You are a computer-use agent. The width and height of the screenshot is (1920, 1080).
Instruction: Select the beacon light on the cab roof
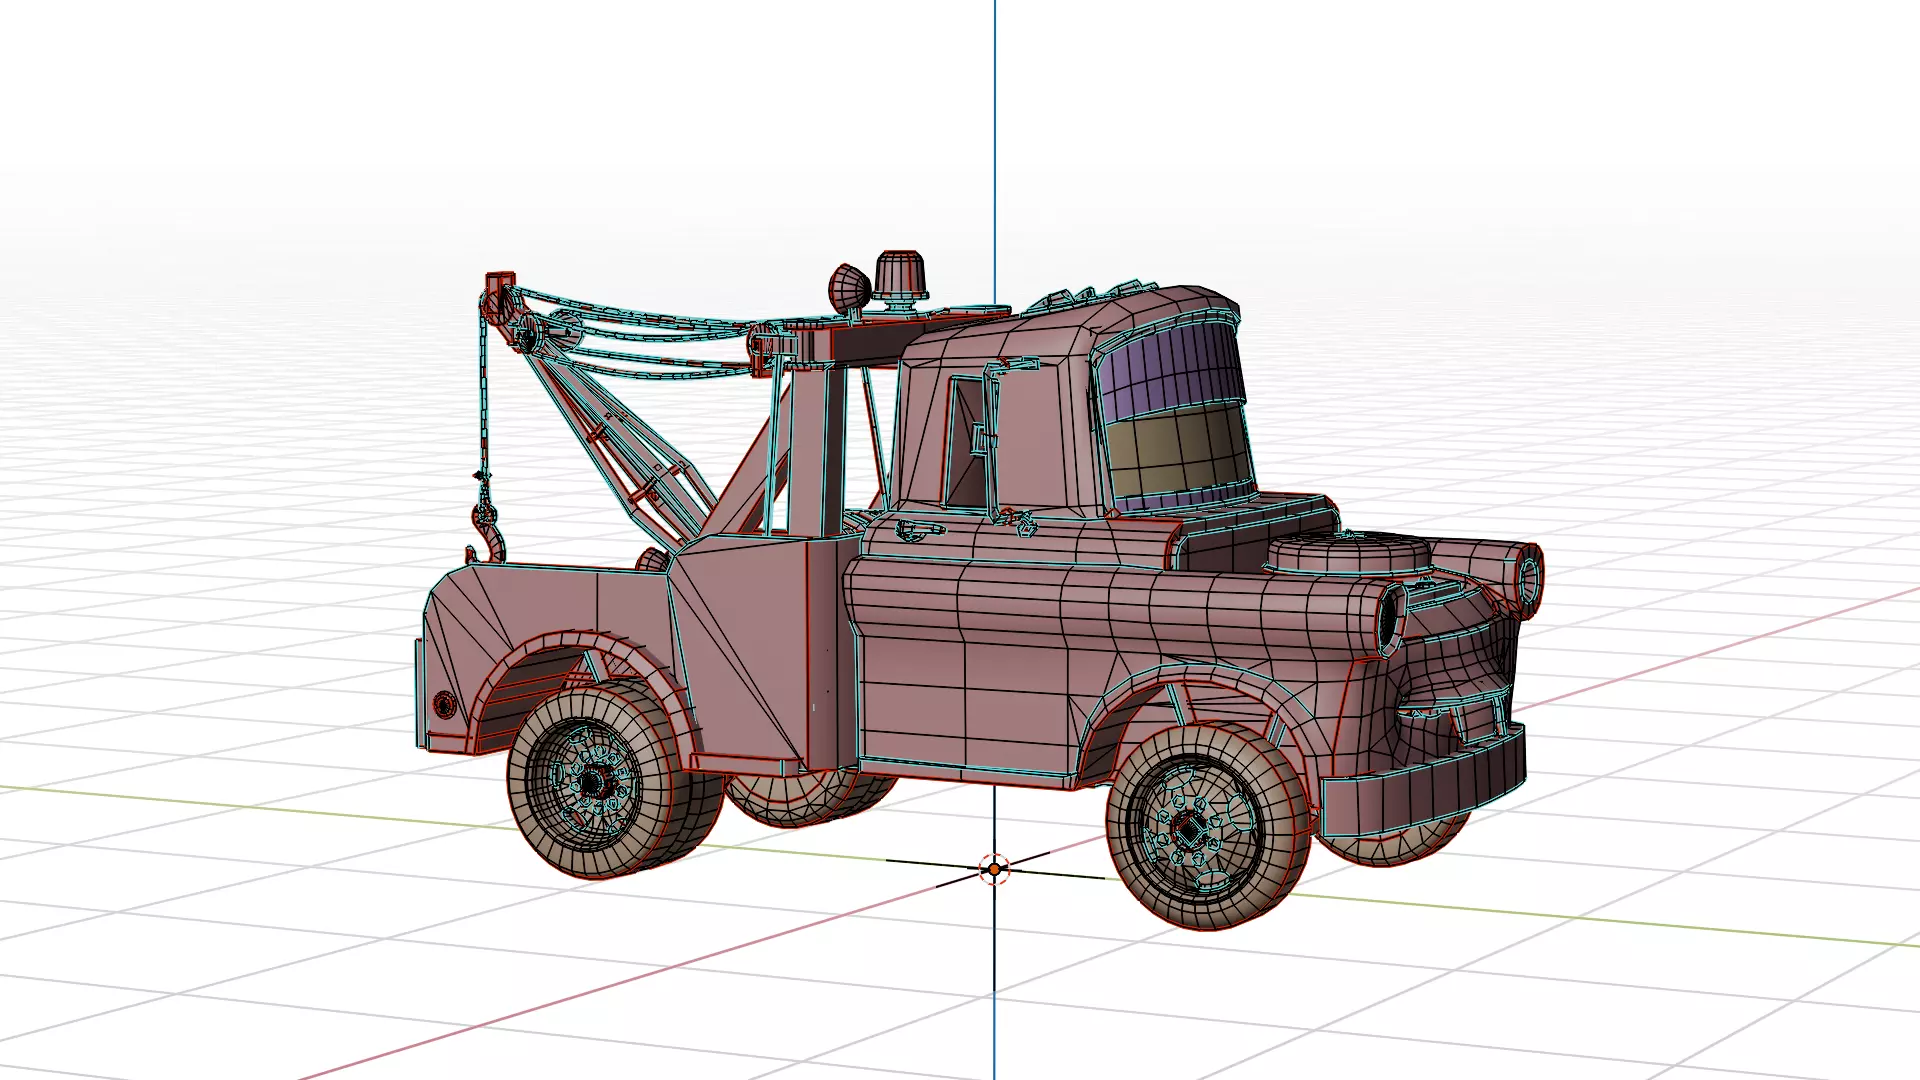[900, 276]
